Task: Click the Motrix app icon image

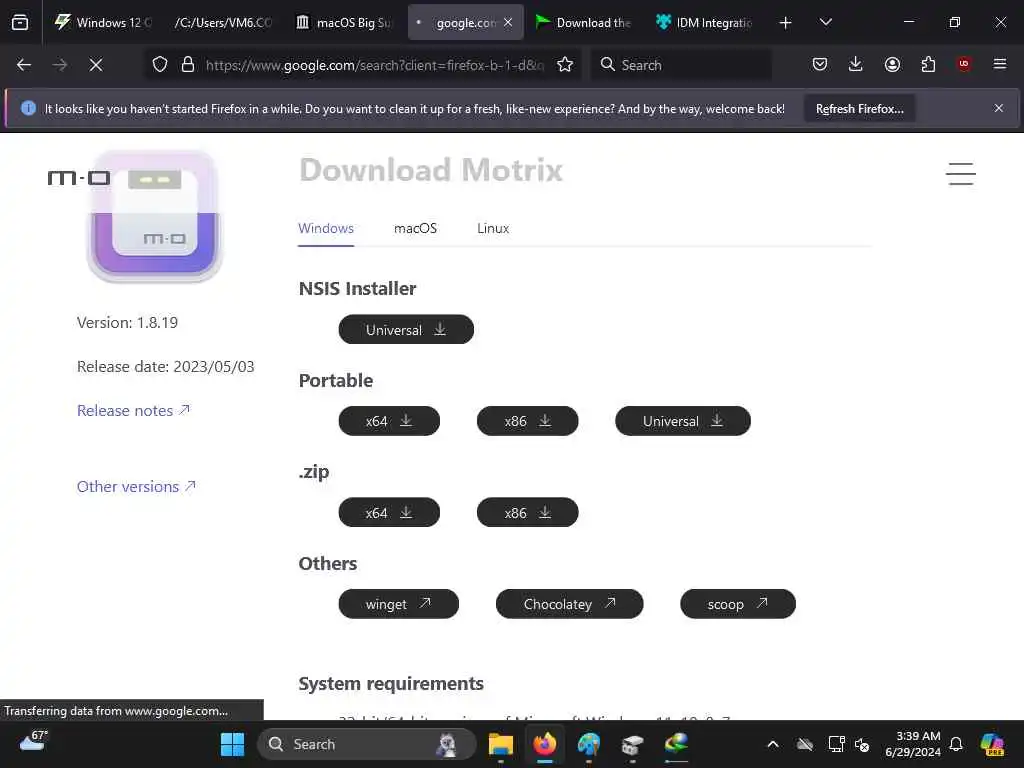Action: 155,216
